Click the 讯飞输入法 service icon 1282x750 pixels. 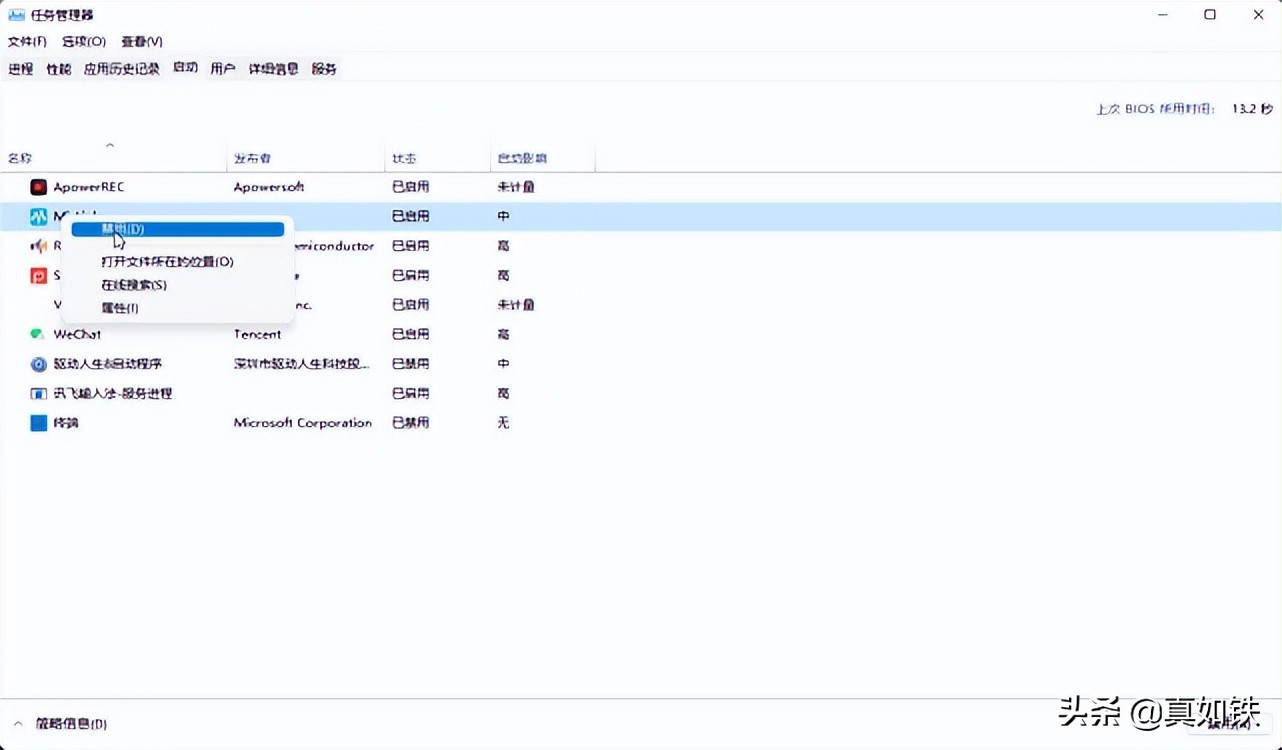pos(39,394)
